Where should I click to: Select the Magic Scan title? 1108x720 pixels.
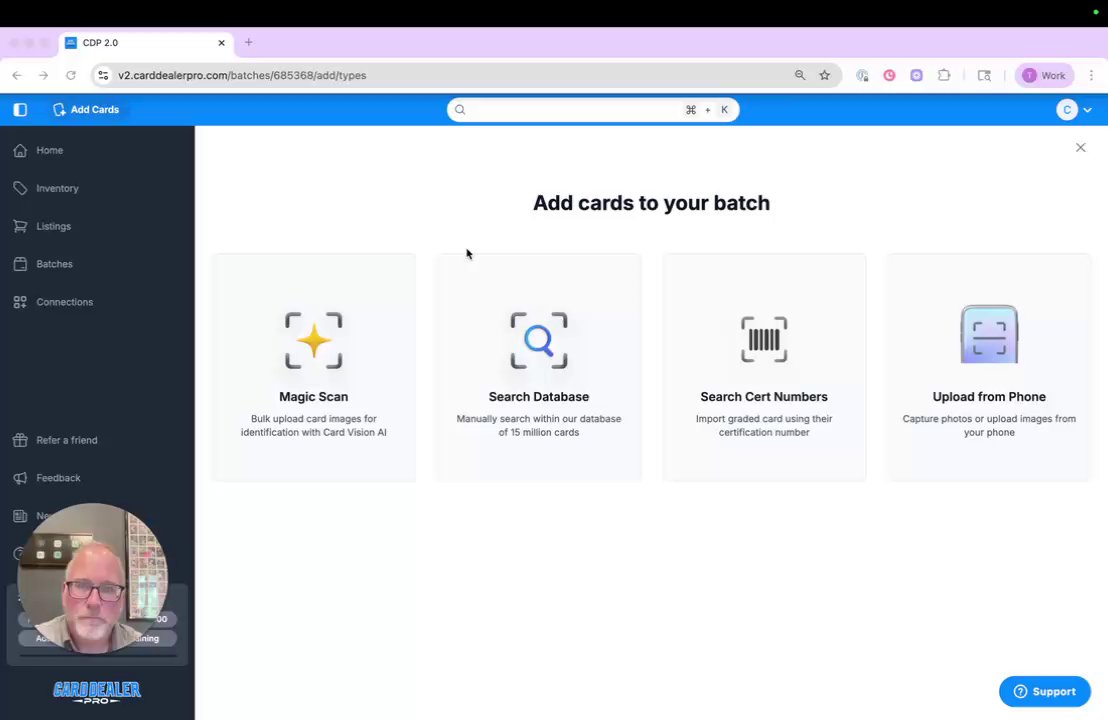[314, 397]
